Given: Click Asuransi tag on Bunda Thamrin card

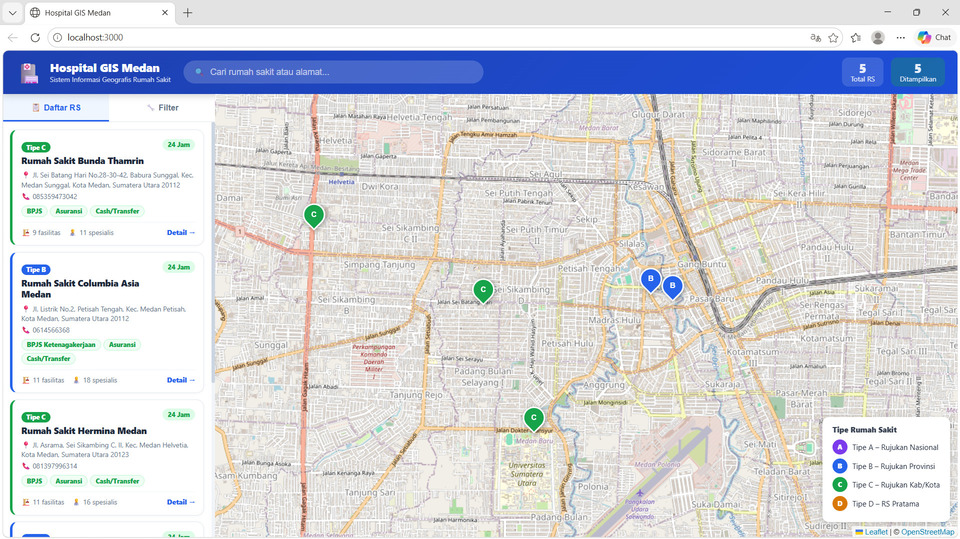Looking at the screenshot, I should (x=69, y=211).
